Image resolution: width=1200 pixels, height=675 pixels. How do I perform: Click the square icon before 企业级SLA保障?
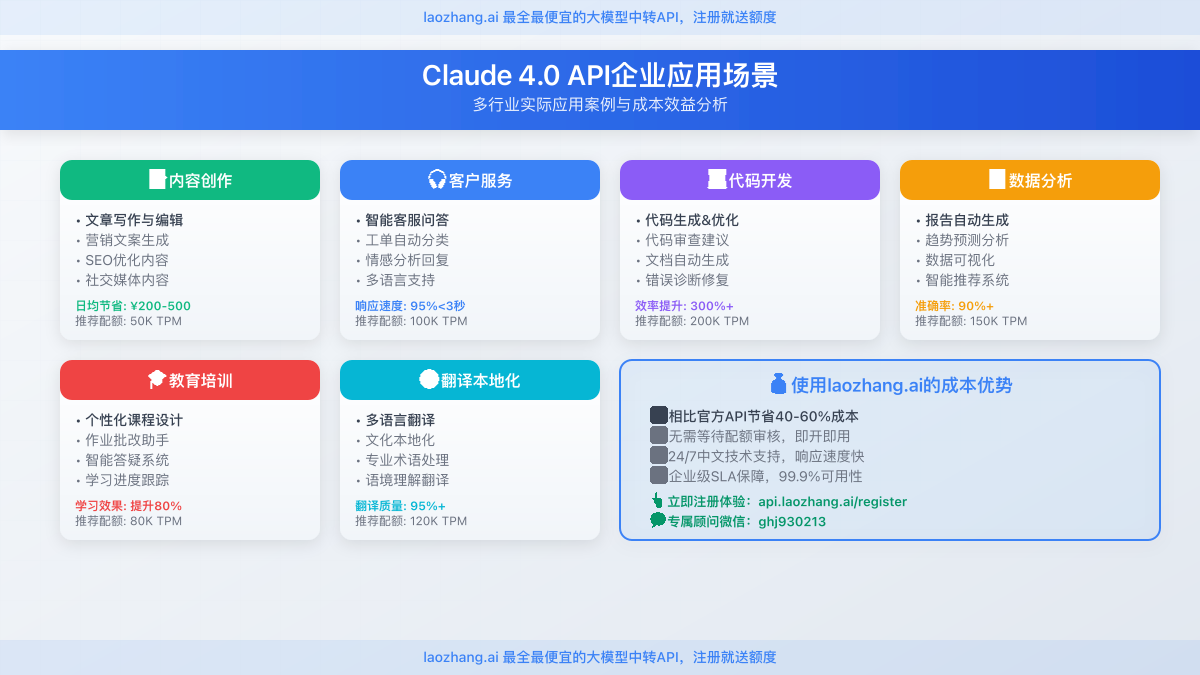[658, 476]
